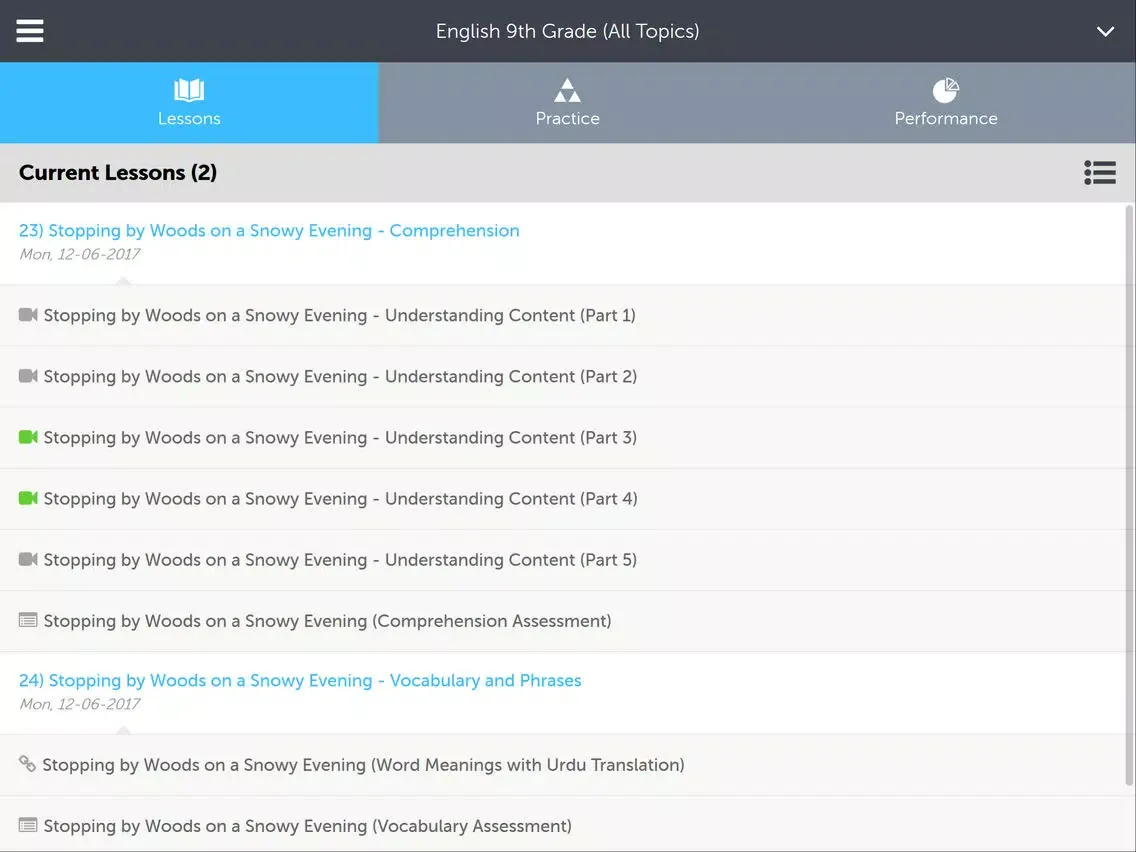Collapse lesson 23 Comprehension header
Image resolution: width=1136 pixels, height=852 pixels.
tap(269, 231)
